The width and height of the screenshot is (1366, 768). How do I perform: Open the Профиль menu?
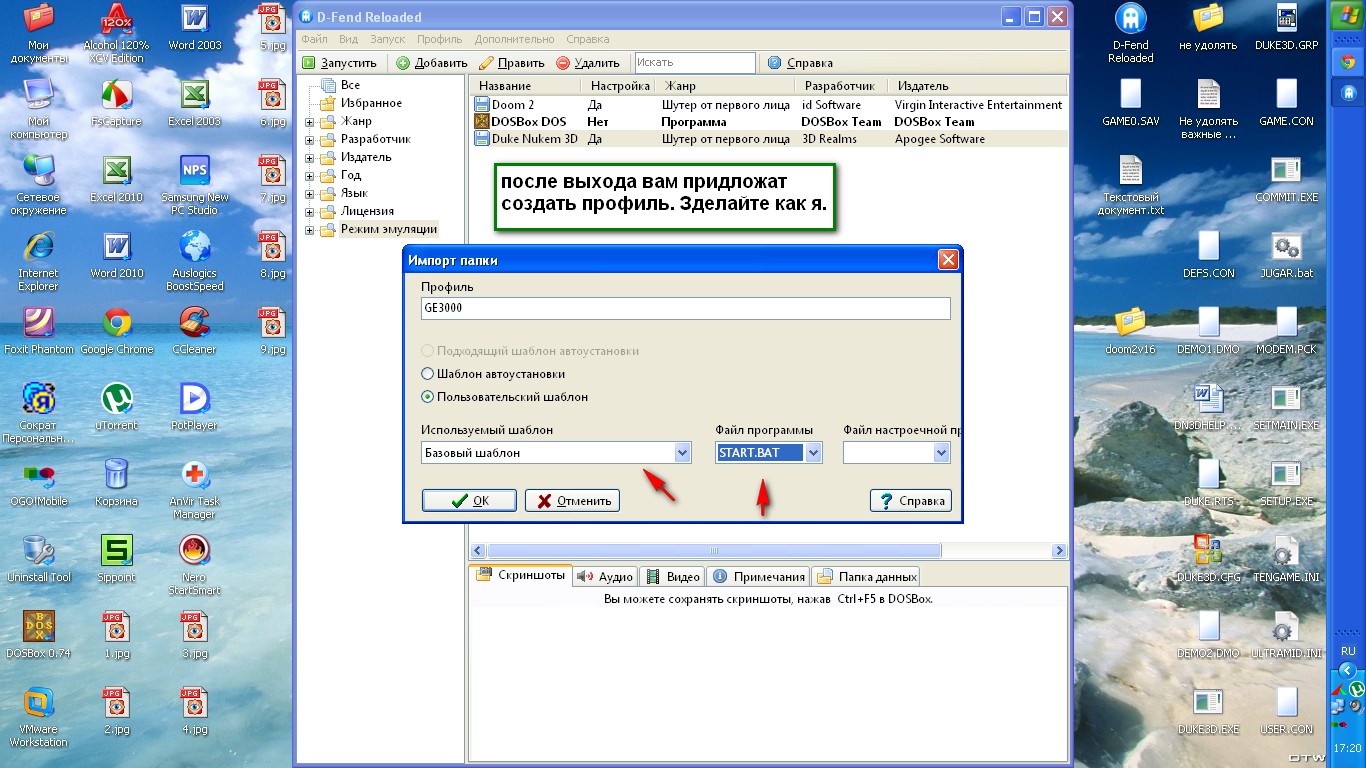[x=440, y=39]
